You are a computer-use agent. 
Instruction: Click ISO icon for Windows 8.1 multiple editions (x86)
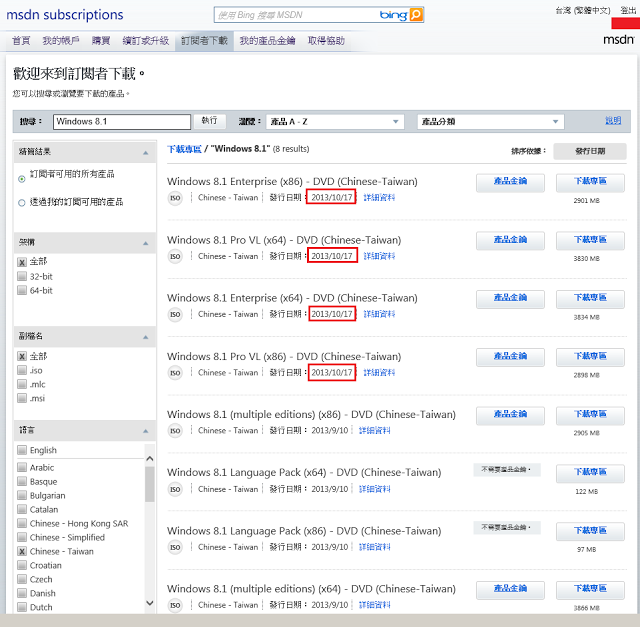point(175,431)
